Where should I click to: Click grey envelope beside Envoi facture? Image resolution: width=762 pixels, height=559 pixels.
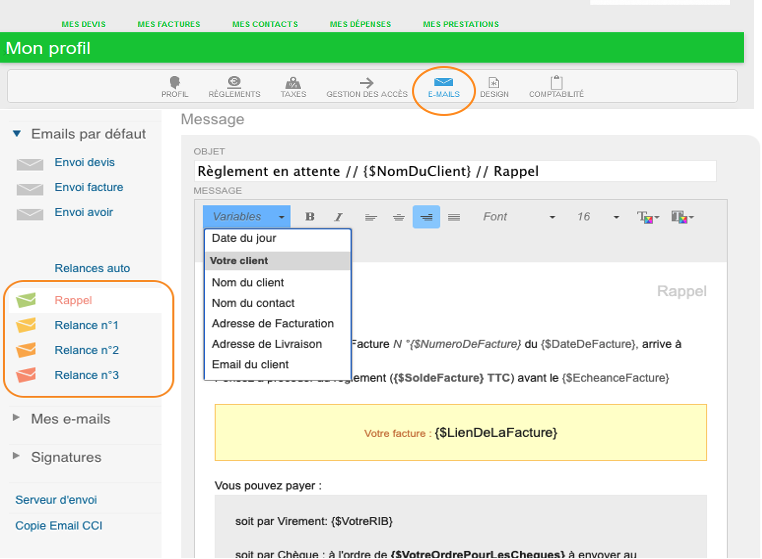click(30, 189)
